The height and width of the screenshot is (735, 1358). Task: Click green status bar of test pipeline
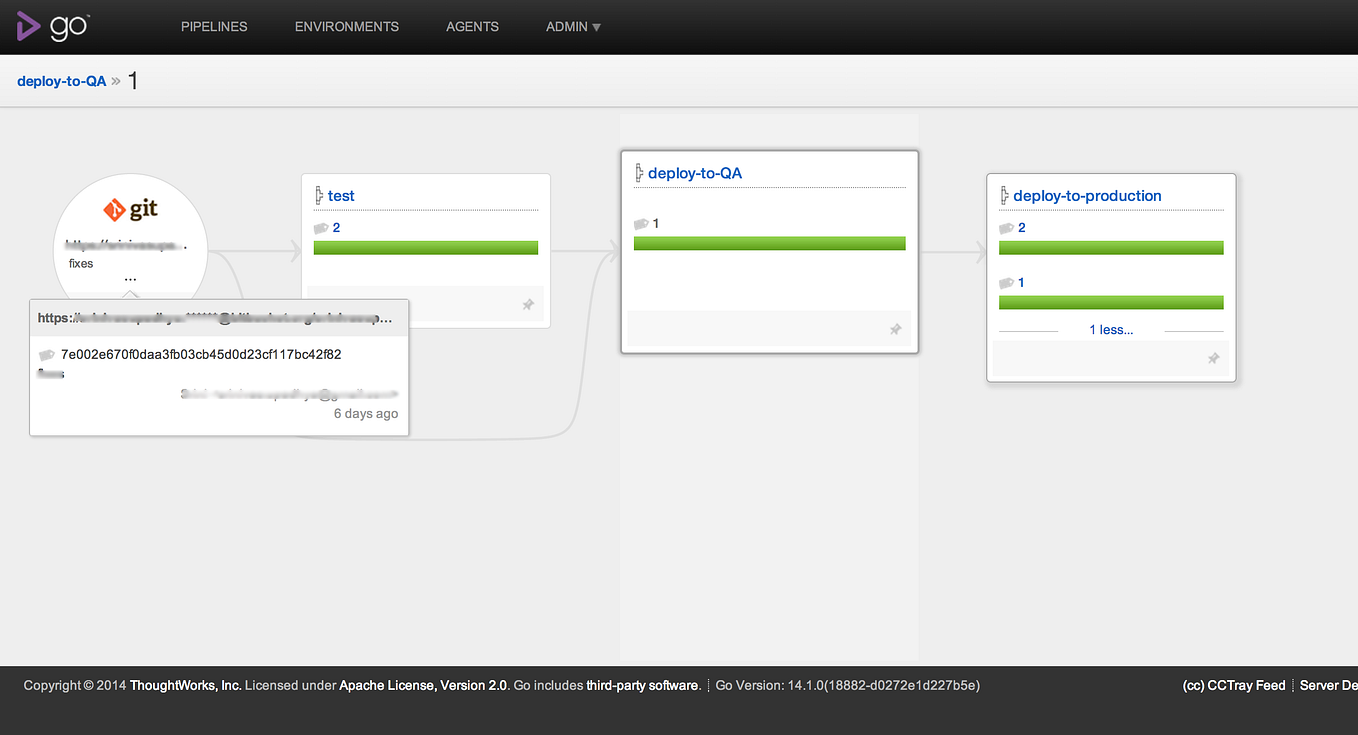point(426,248)
